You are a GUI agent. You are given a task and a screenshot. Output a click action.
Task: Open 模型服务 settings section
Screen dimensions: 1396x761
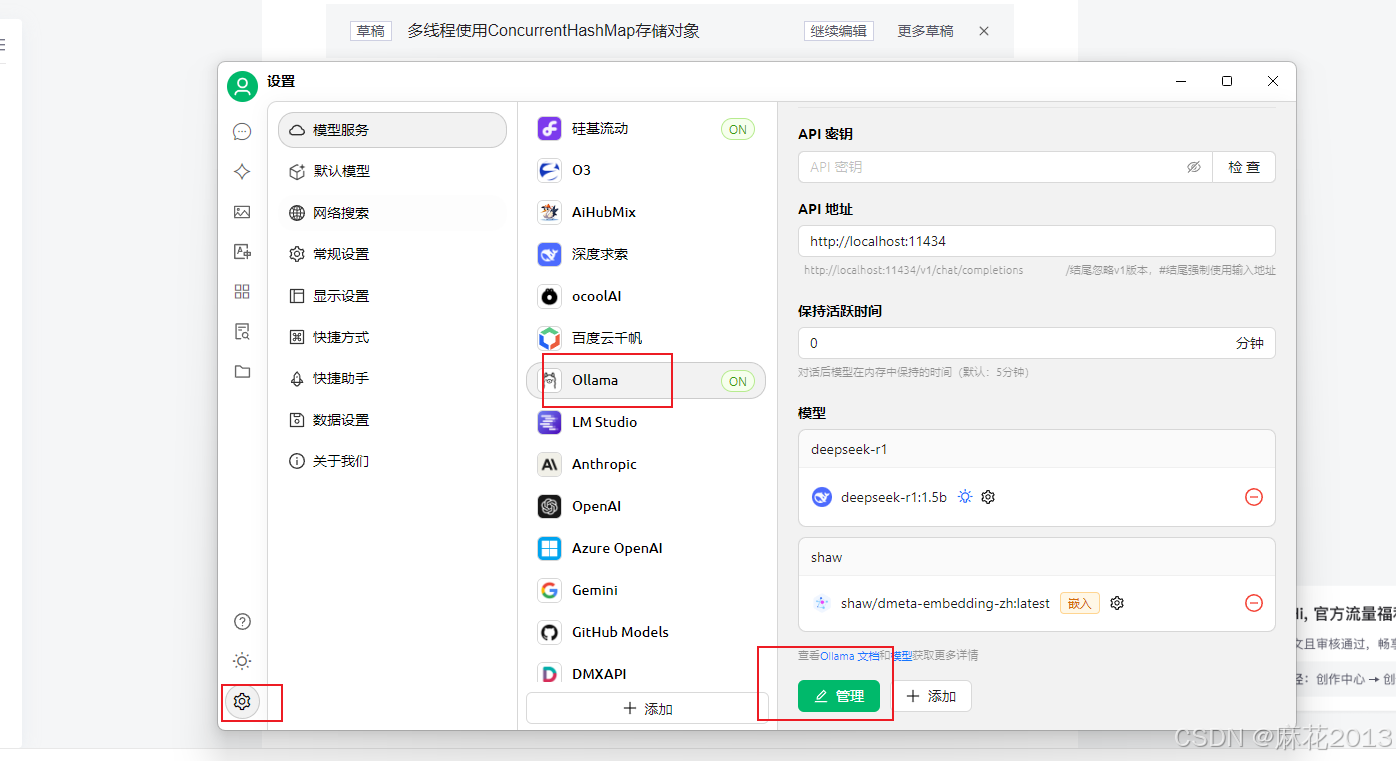click(392, 130)
